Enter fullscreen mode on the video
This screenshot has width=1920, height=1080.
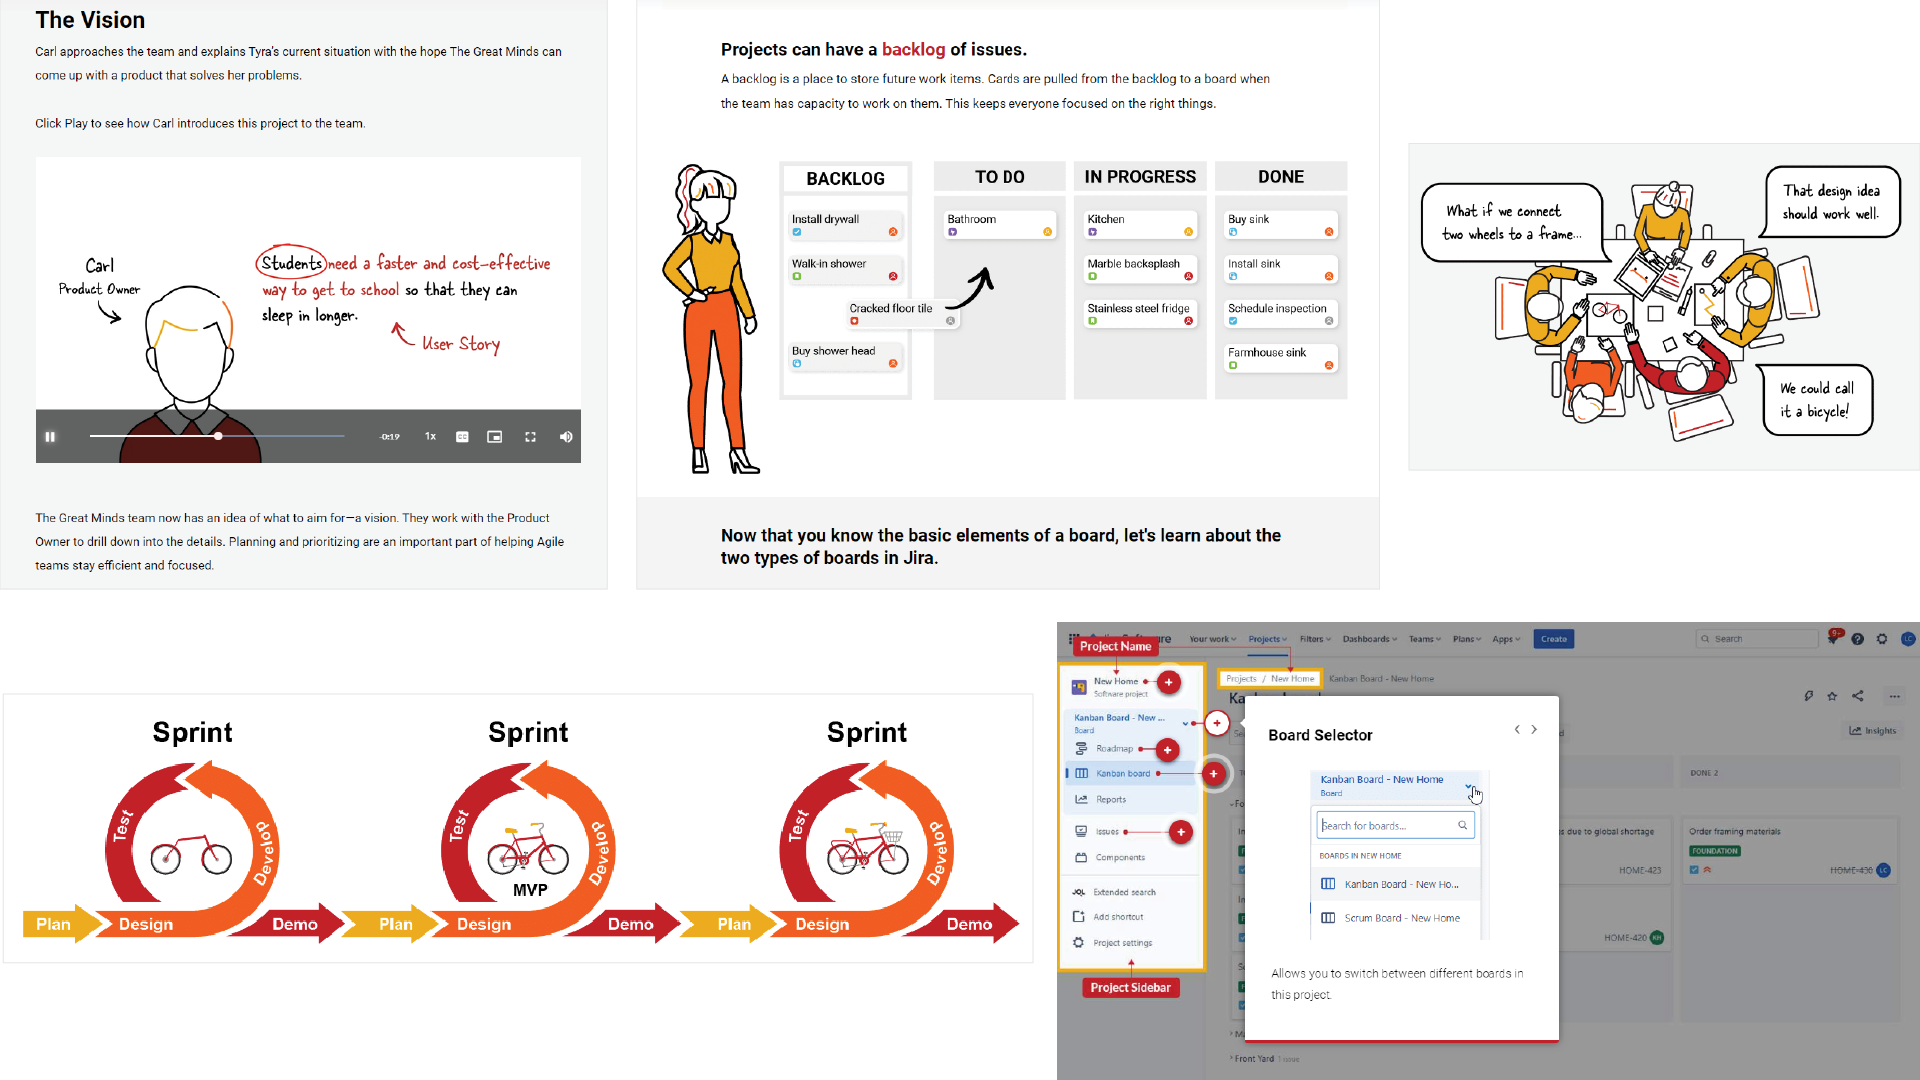(530, 437)
